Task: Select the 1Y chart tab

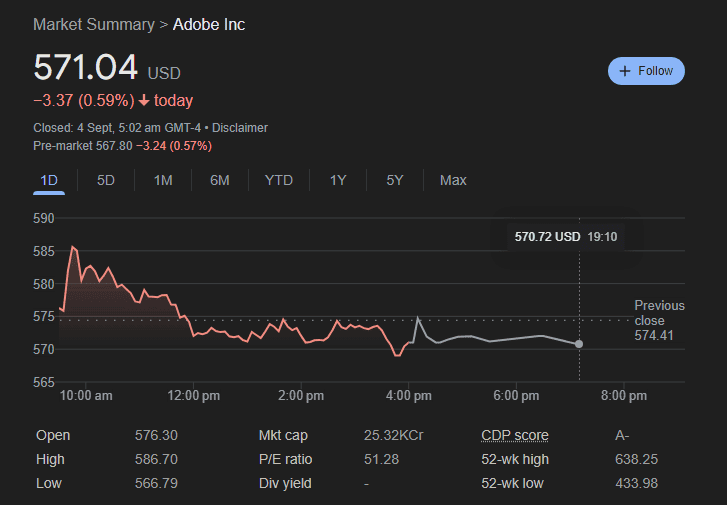Action: pyautogui.click(x=338, y=180)
